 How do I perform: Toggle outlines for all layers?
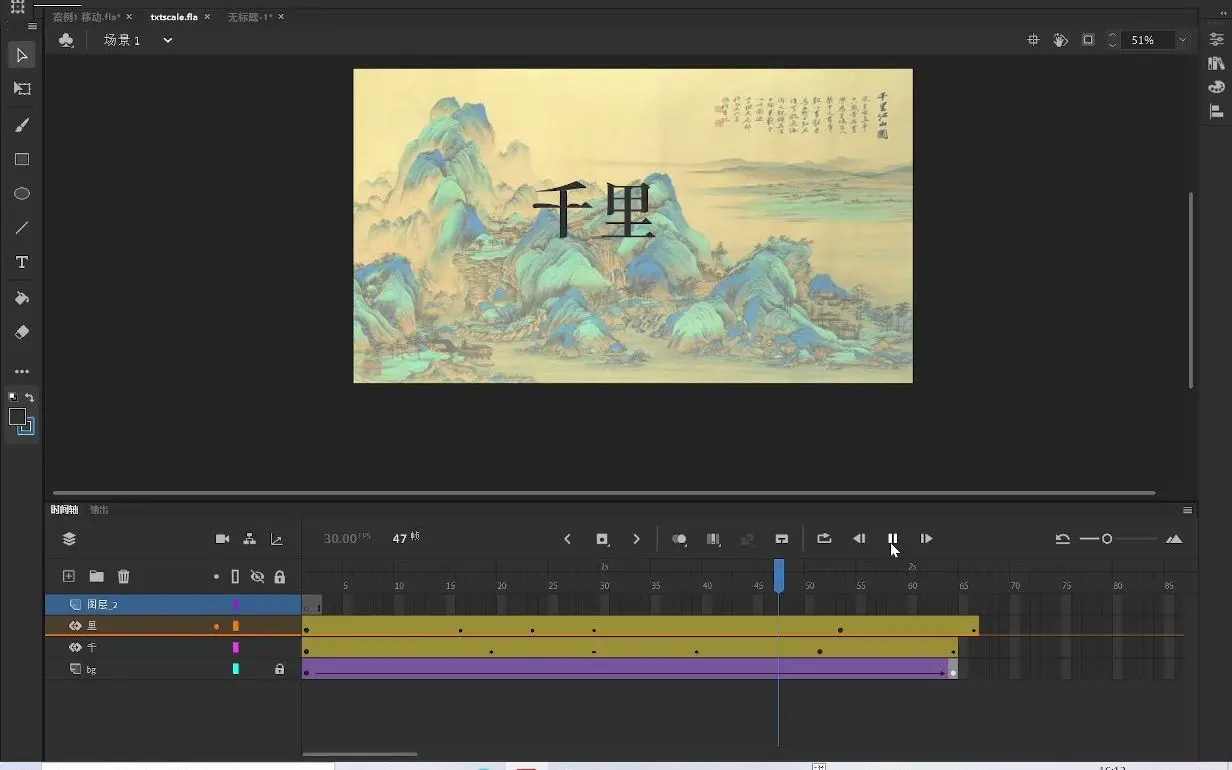click(236, 577)
